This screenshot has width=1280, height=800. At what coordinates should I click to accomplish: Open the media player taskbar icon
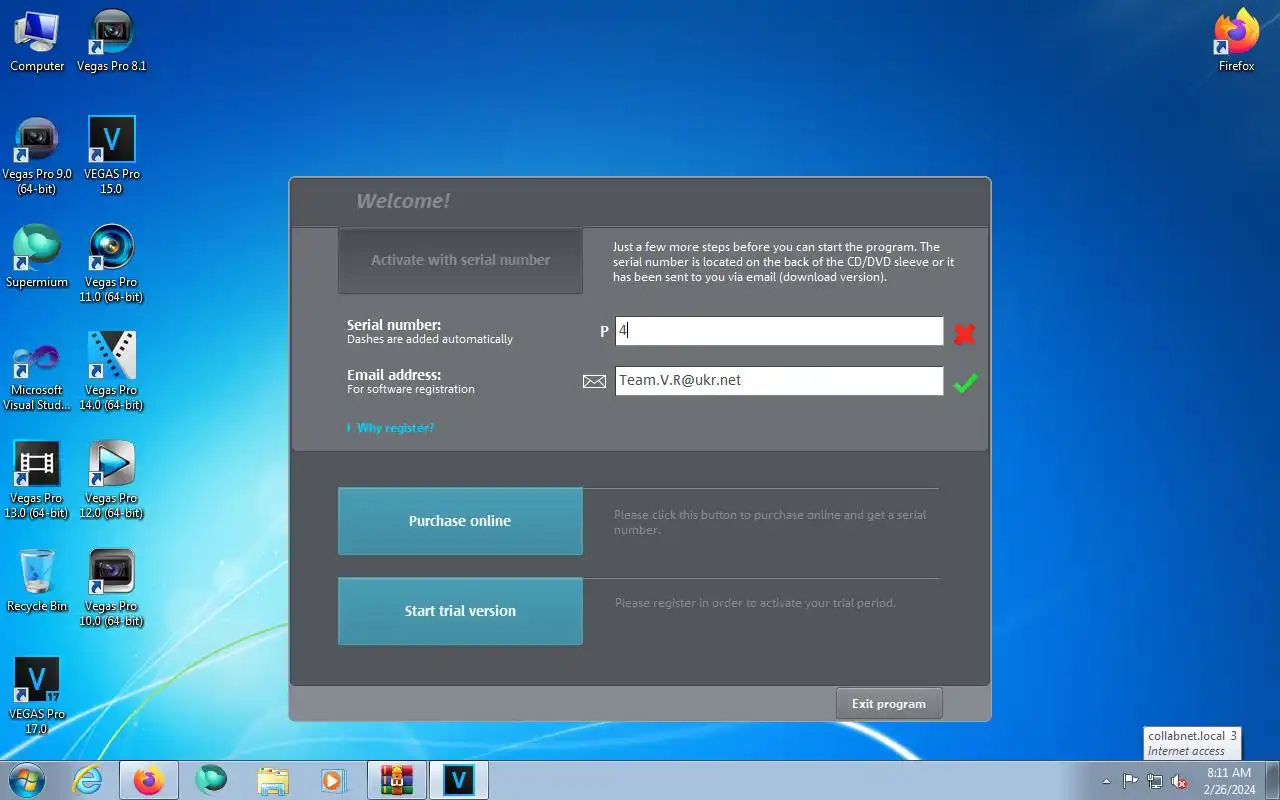333,780
